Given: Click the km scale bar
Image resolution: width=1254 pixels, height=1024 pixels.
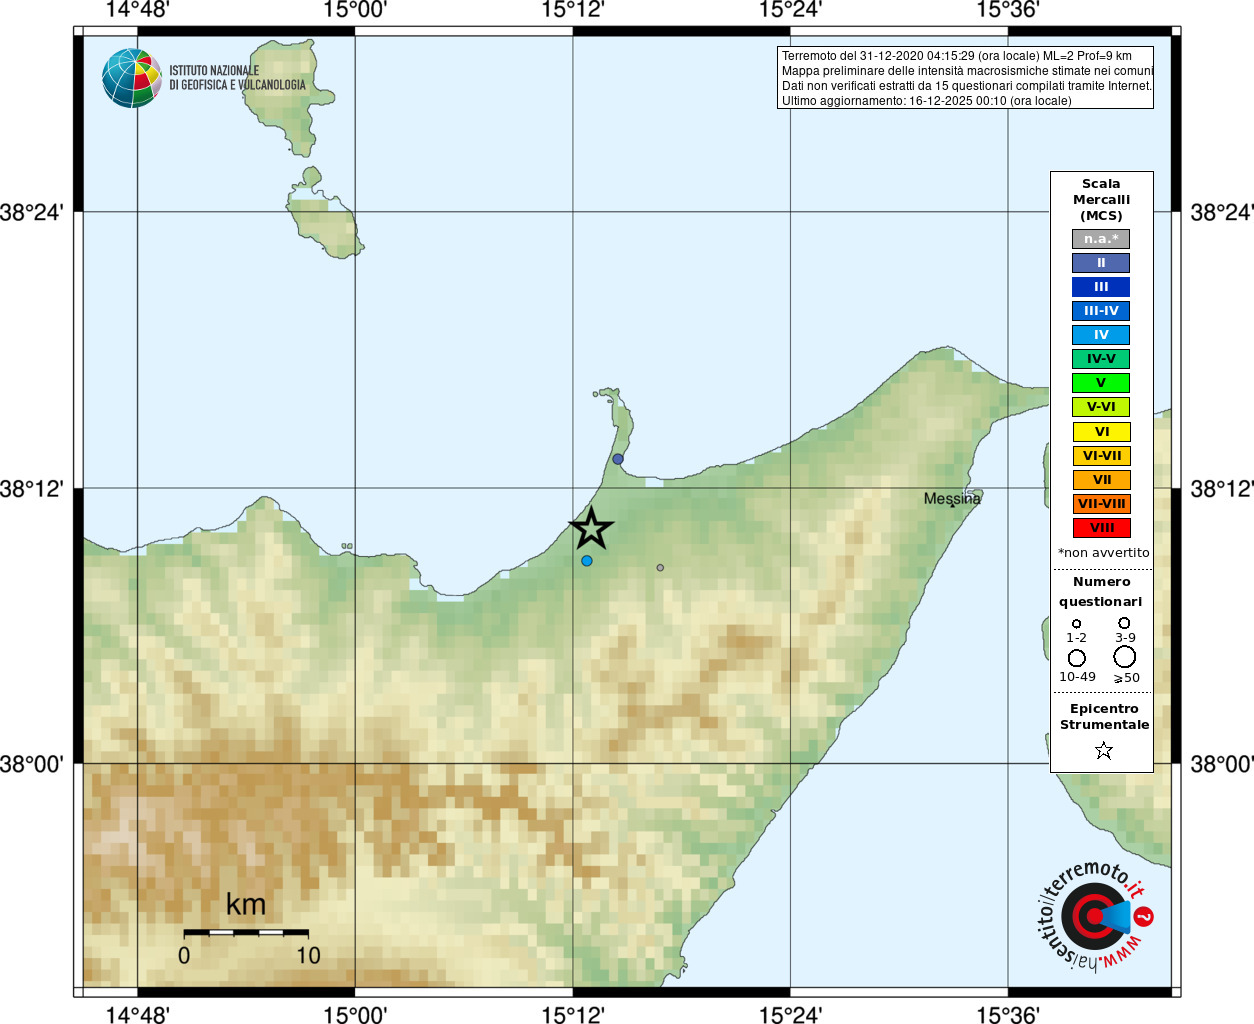Looking at the screenshot, I should point(246,932).
